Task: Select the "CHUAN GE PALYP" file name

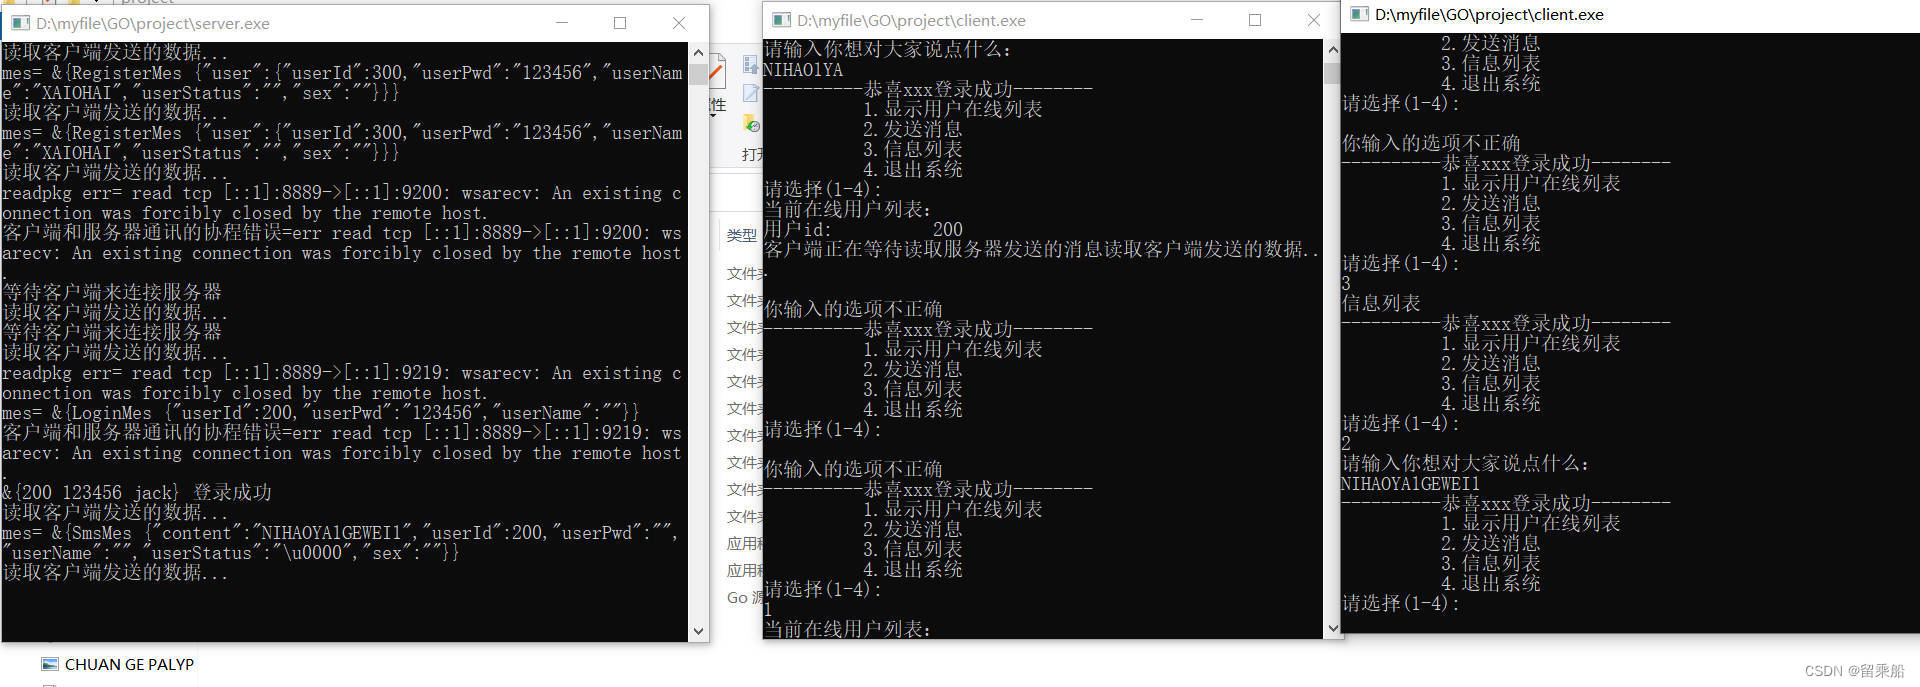Action: click(129, 664)
